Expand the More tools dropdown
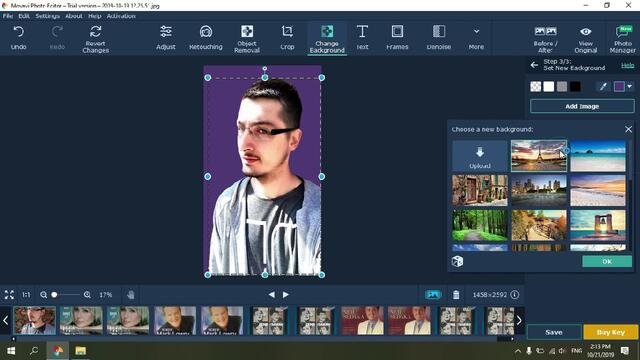The width and height of the screenshot is (640, 360). 476,38
